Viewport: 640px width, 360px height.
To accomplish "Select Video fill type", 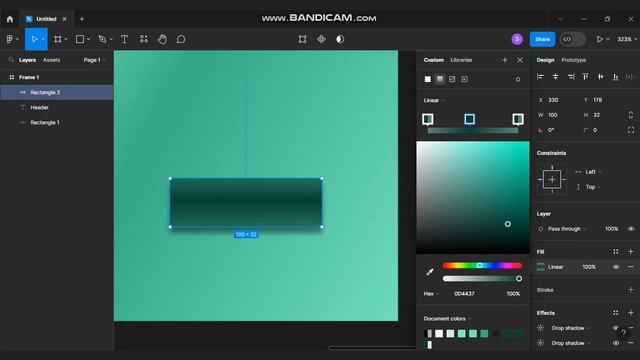I will coord(464,79).
